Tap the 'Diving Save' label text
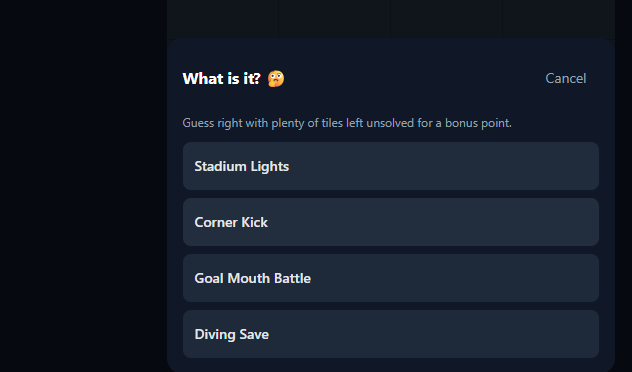This screenshot has width=632, height=372. point(231,335)
